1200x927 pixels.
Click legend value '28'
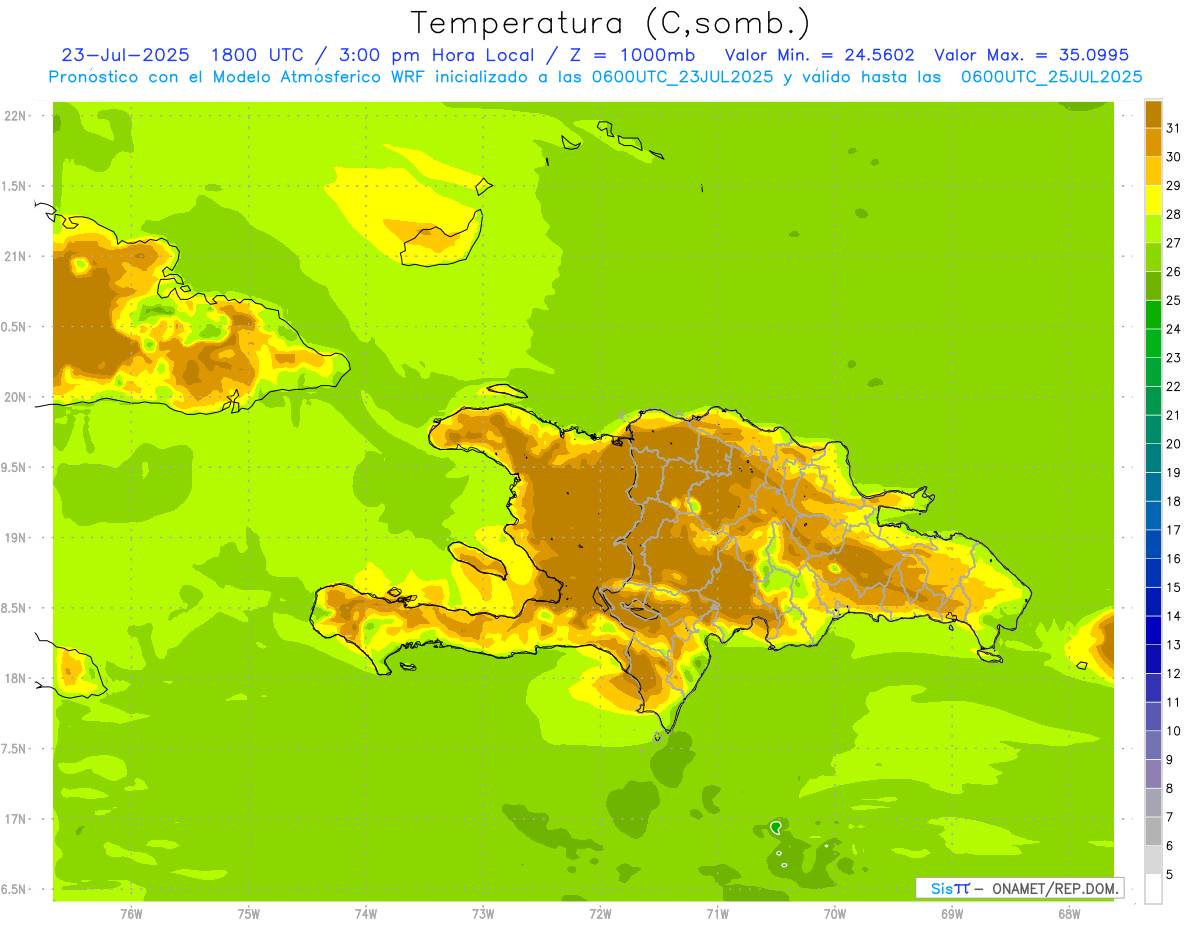click(x=1173, y=214)
